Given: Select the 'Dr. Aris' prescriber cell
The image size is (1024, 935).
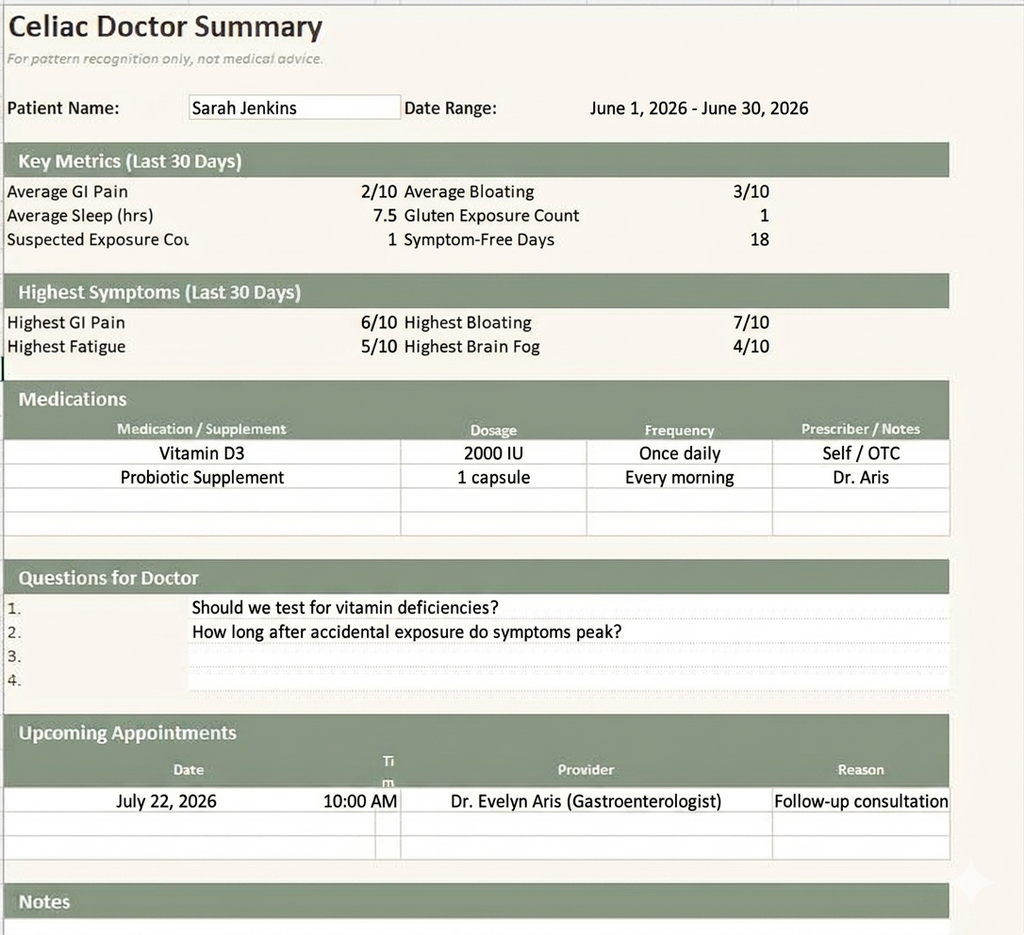Looking at the screenshot, I should click(x=861, y=477).
